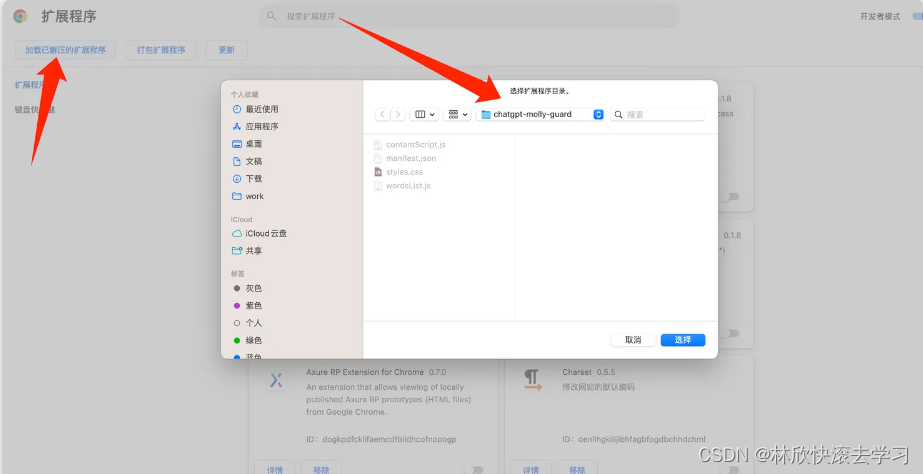This screenshot has height=474, width=923.
Task: Click Axure RP Extension for Chrome title
Action: click(365, 372)
